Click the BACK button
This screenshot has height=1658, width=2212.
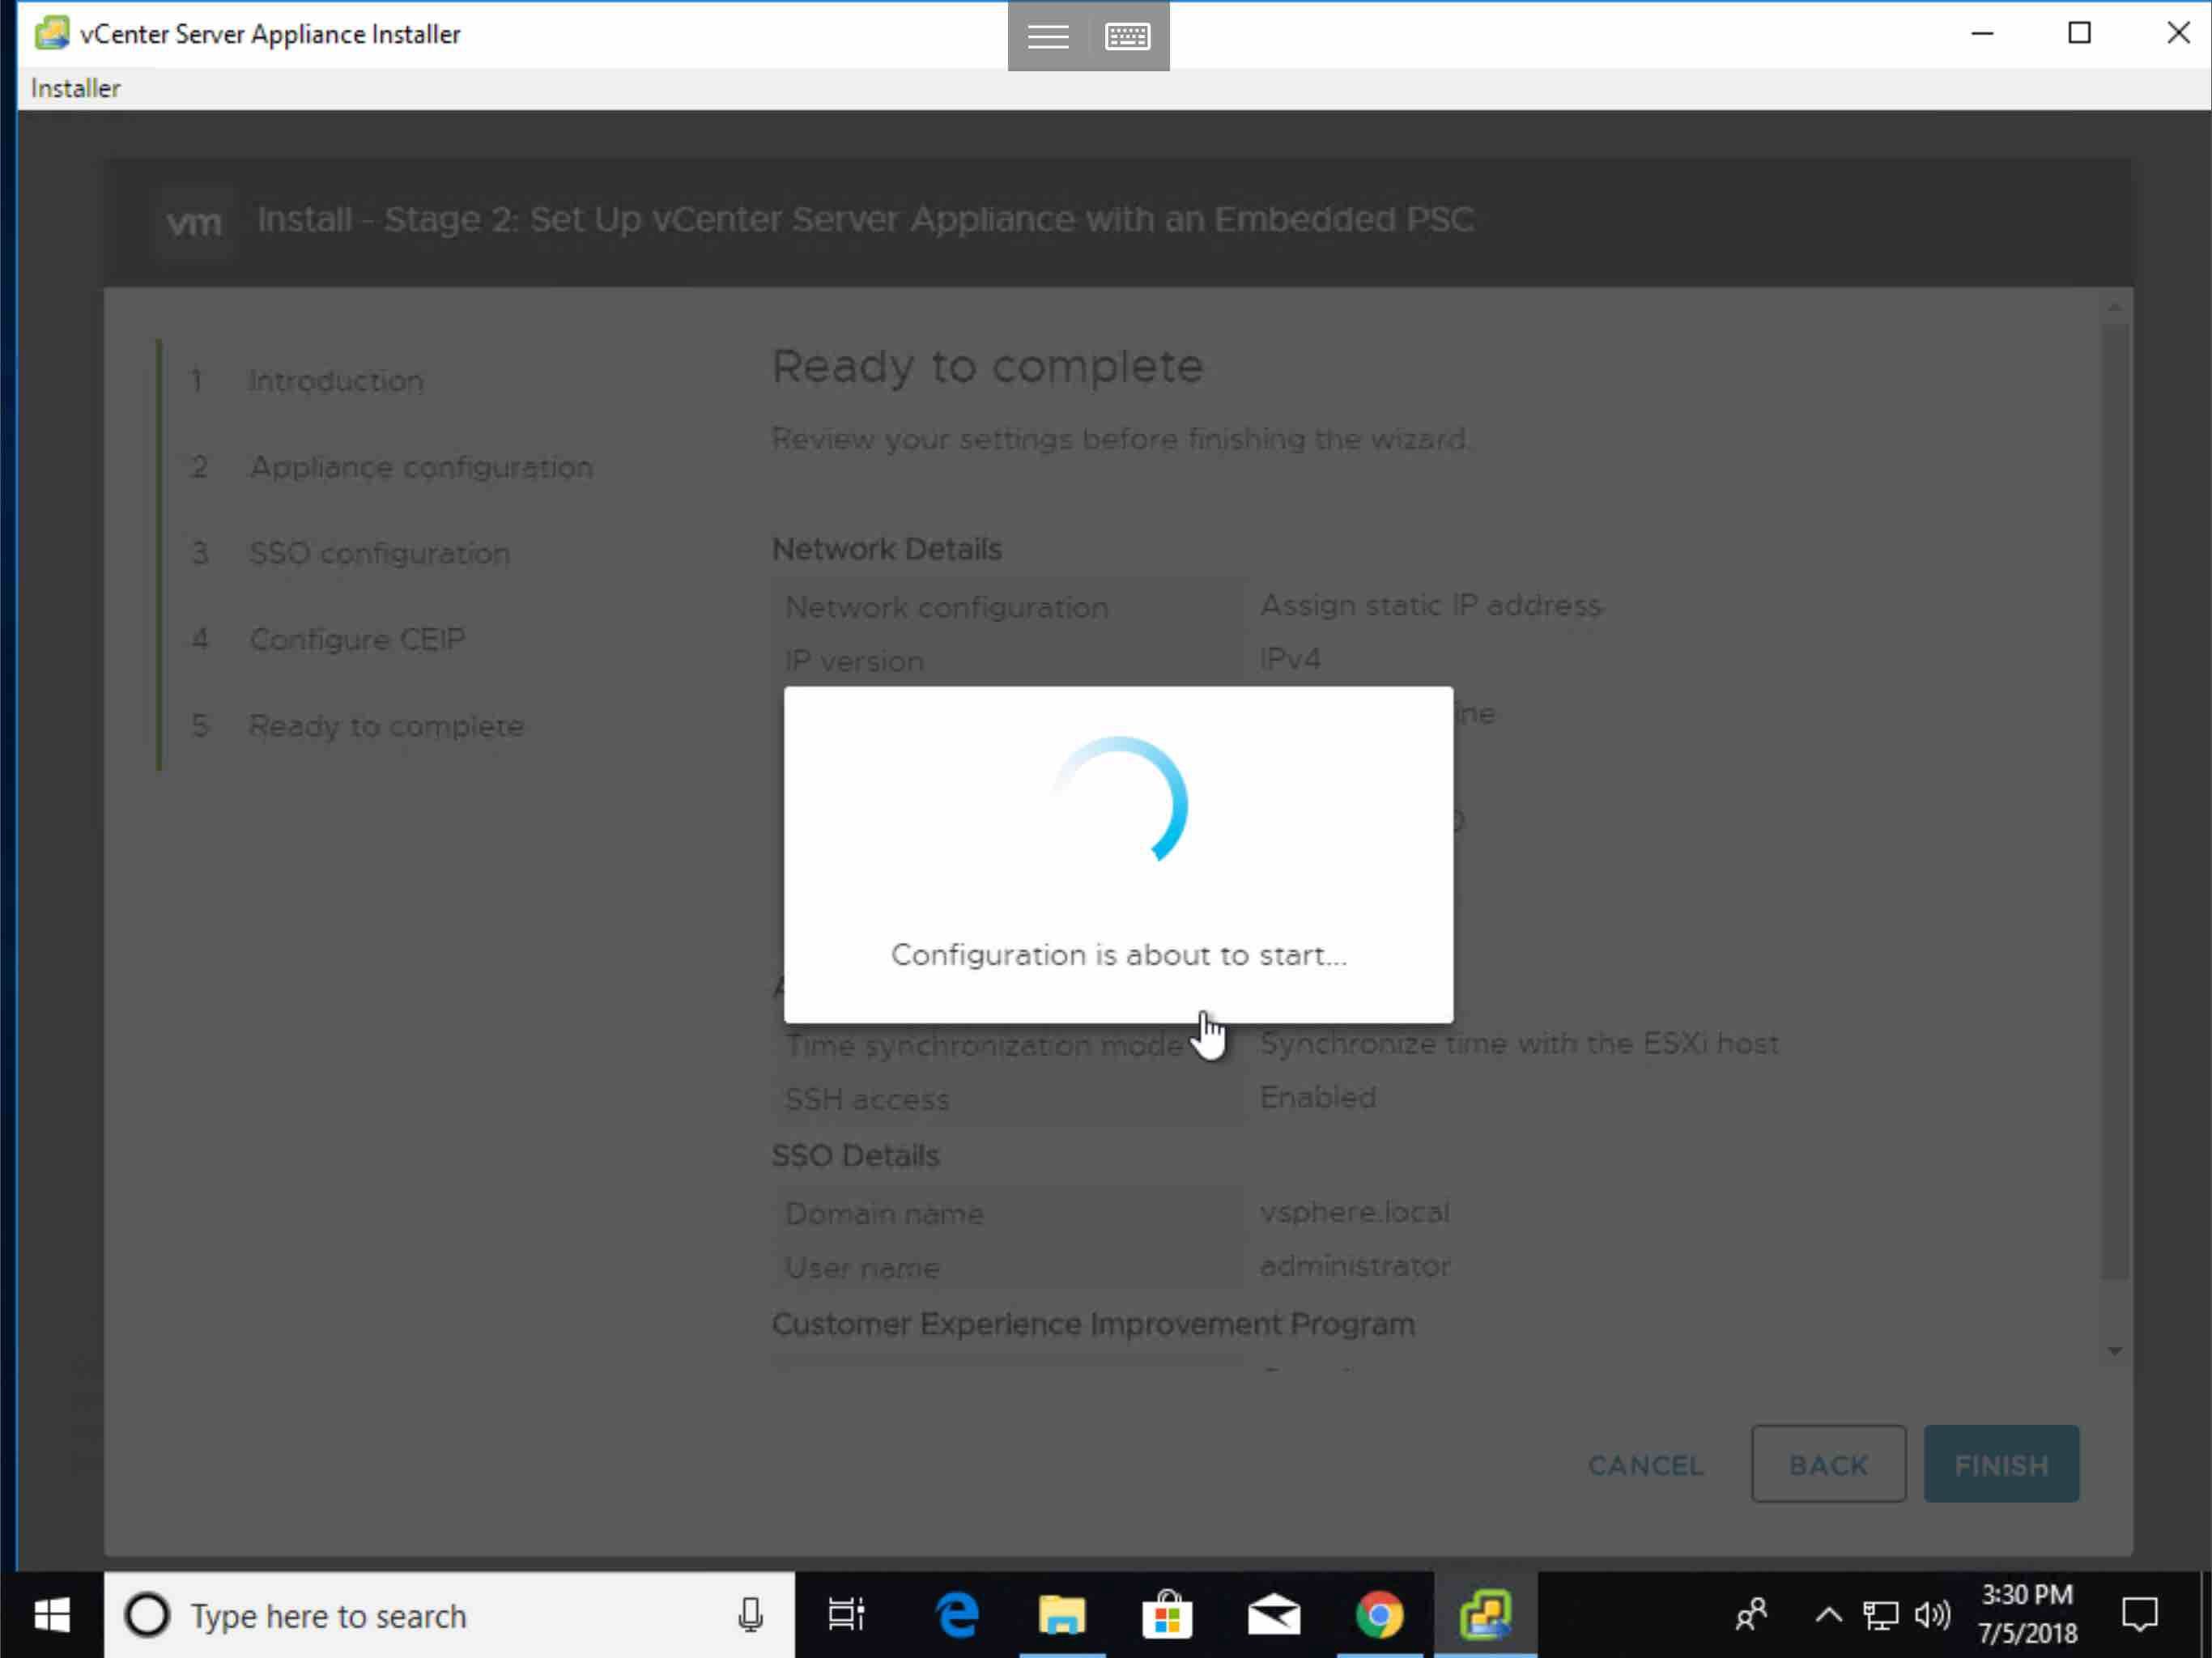click(1828, 1464)
